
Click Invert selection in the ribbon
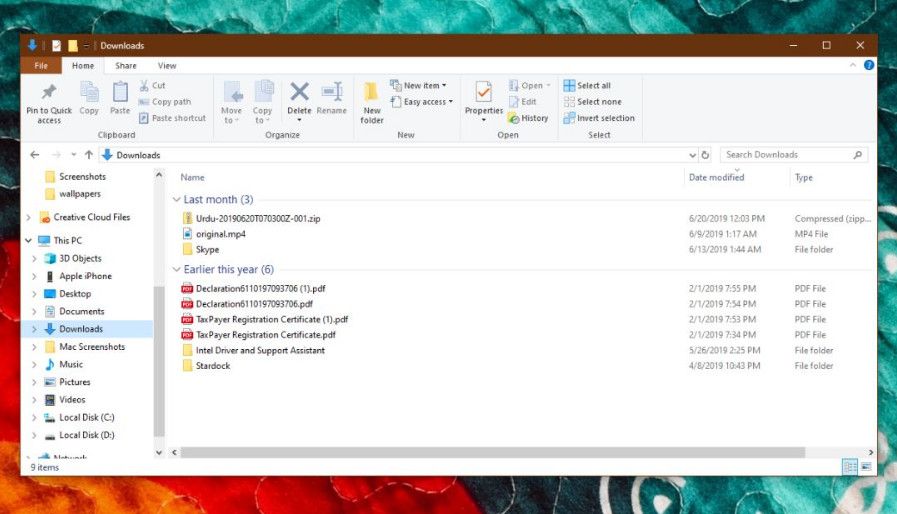click(598, 118)
